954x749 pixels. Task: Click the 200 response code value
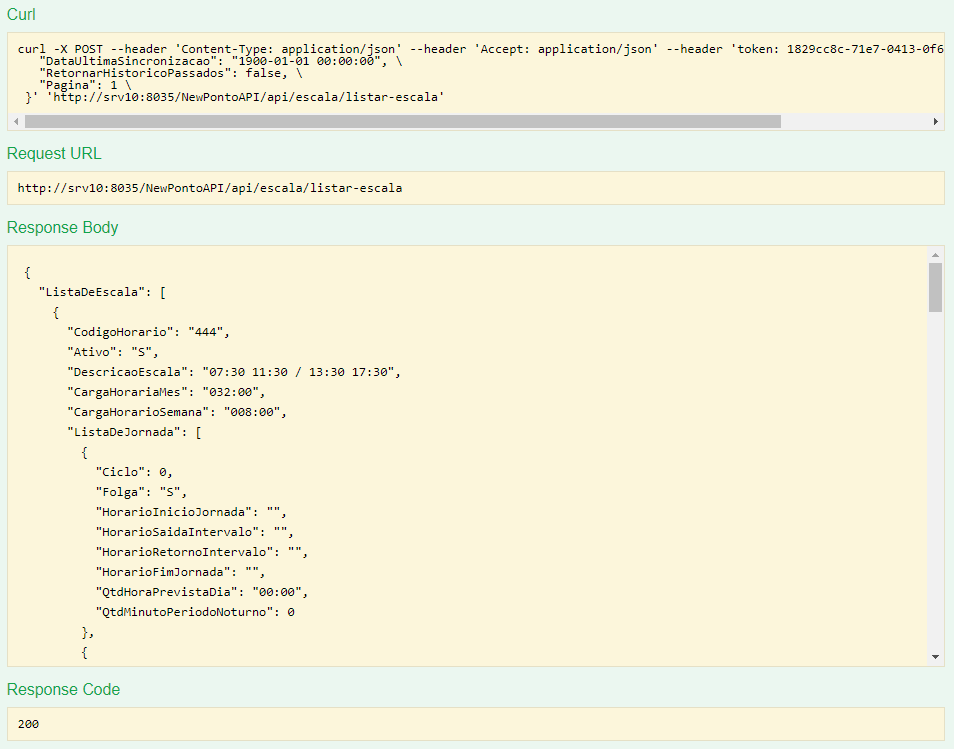(29, 724)
